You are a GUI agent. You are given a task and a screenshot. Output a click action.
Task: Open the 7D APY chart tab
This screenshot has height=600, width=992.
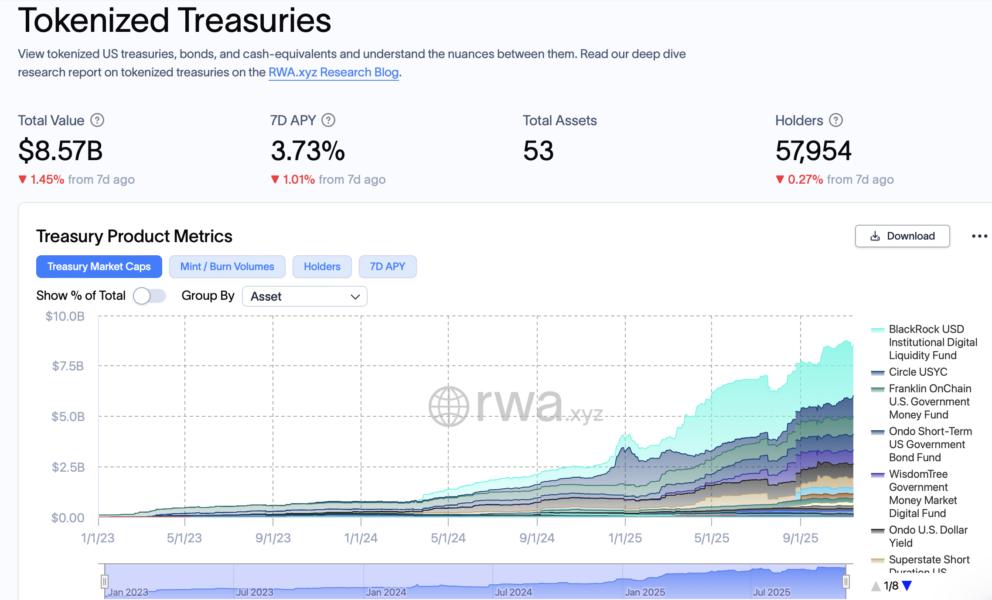coord(387,266)
